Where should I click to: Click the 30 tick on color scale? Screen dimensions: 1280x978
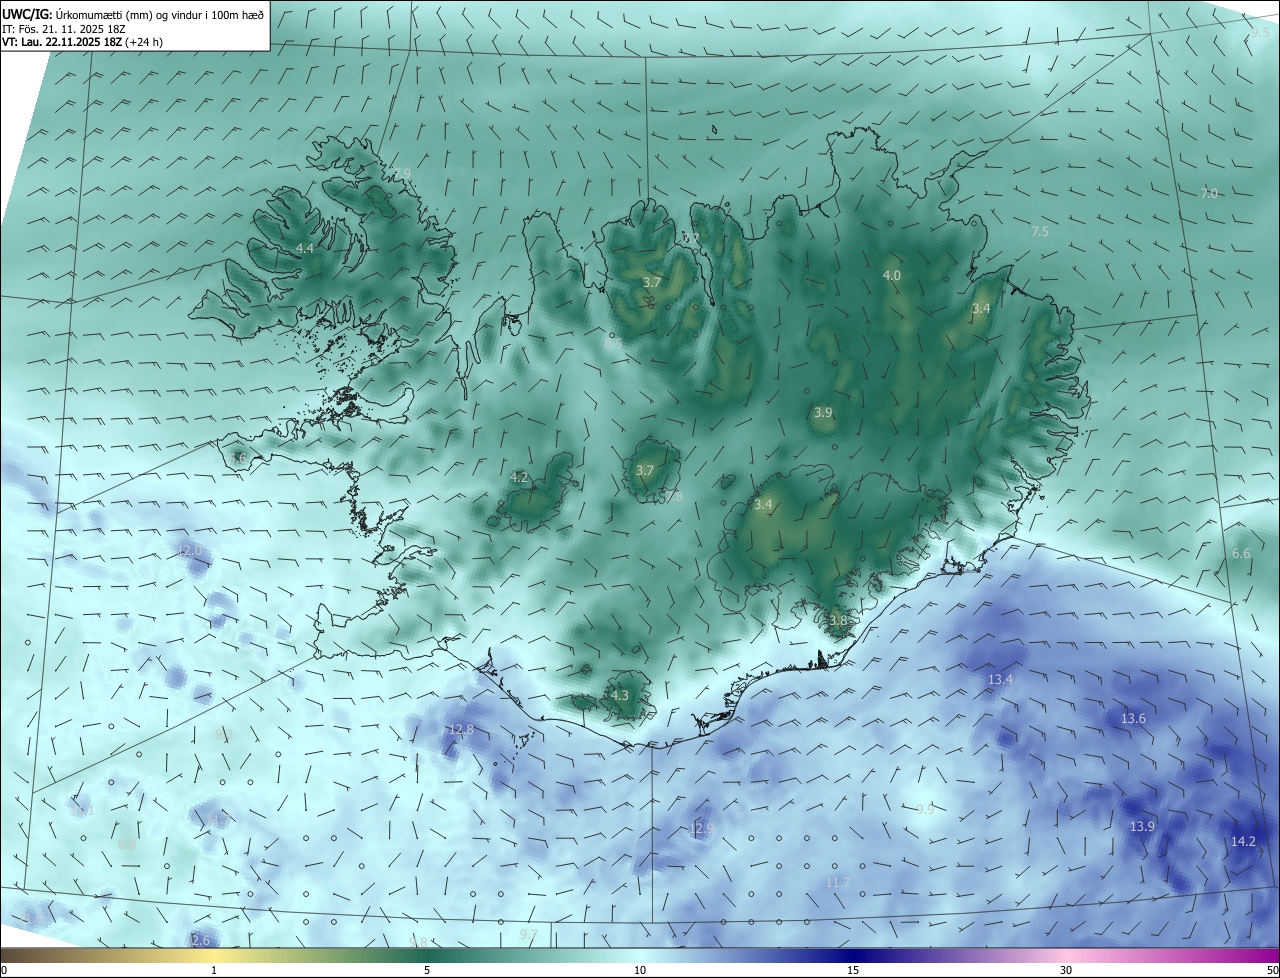1066,970
